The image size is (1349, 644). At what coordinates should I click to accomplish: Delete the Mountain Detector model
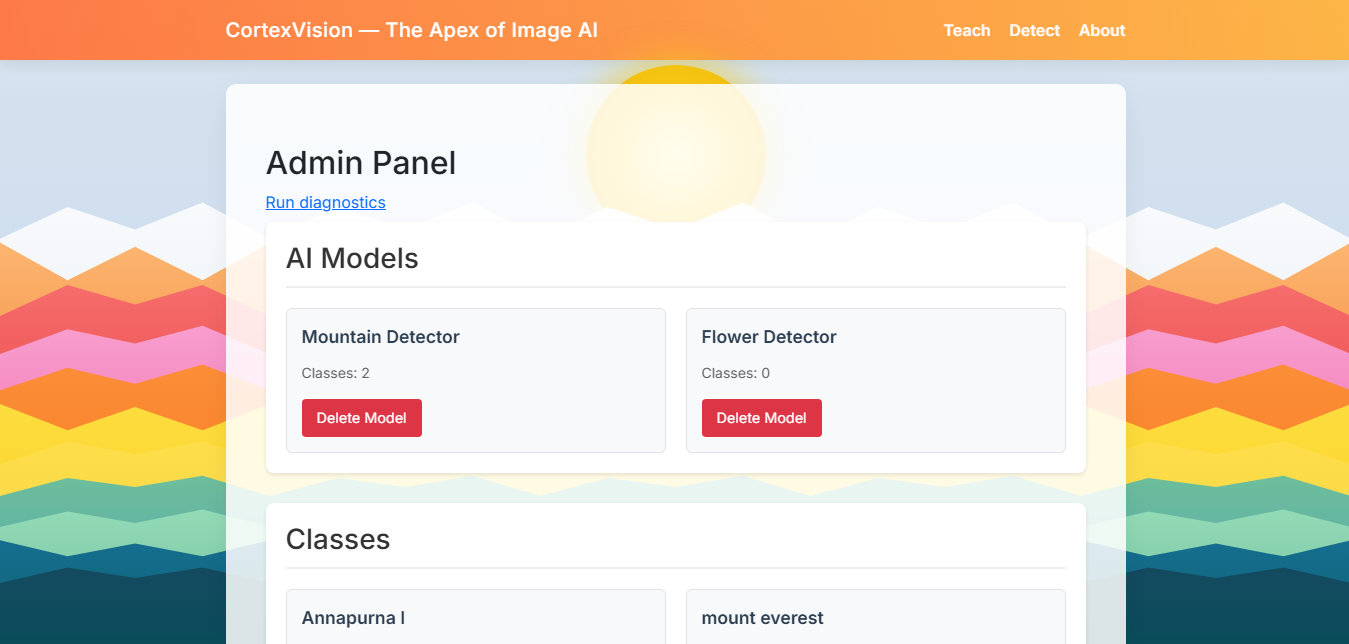361,418
